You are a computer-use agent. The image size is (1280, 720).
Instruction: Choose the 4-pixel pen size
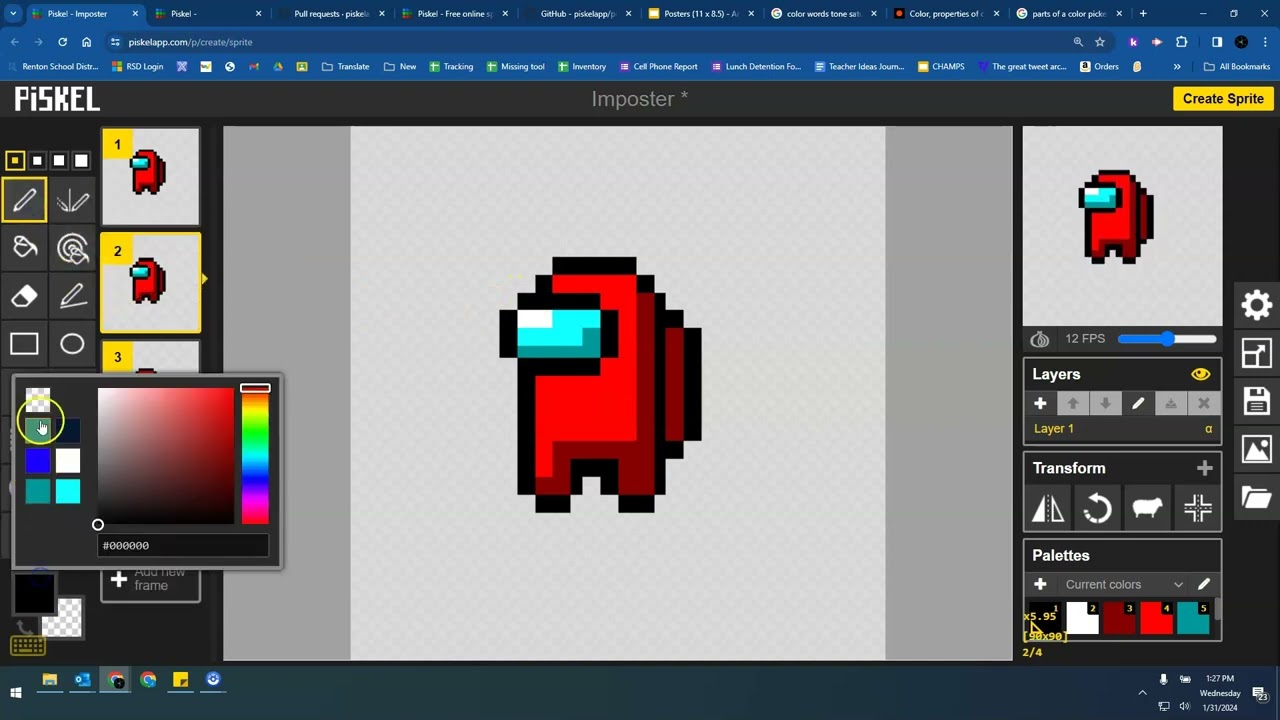click(x=81, y=160)
